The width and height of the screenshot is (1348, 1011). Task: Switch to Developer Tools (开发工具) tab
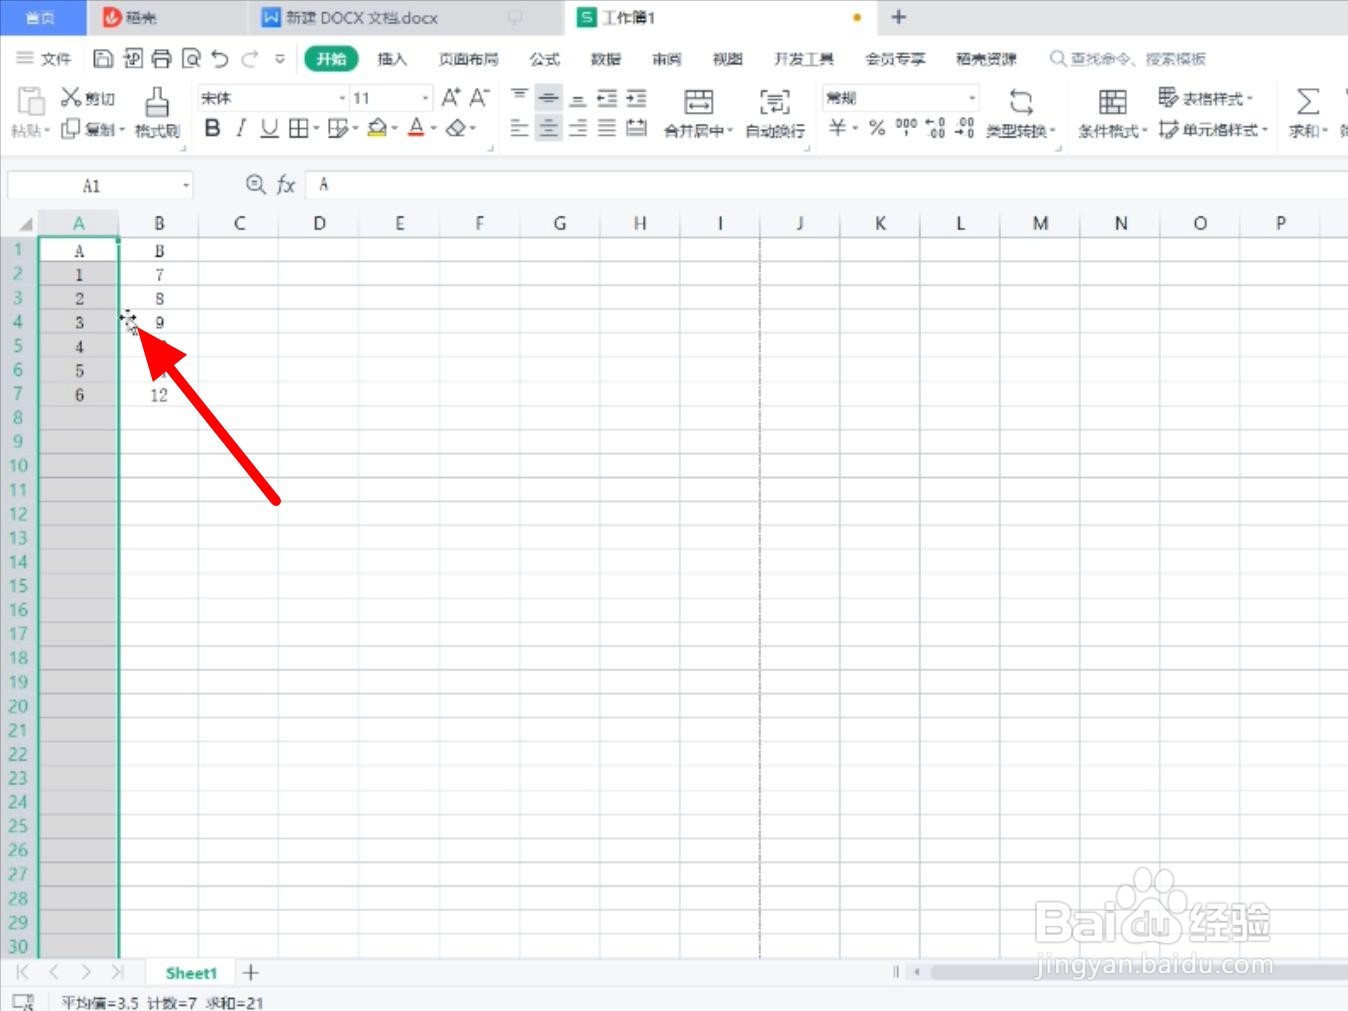coord(804,59)
